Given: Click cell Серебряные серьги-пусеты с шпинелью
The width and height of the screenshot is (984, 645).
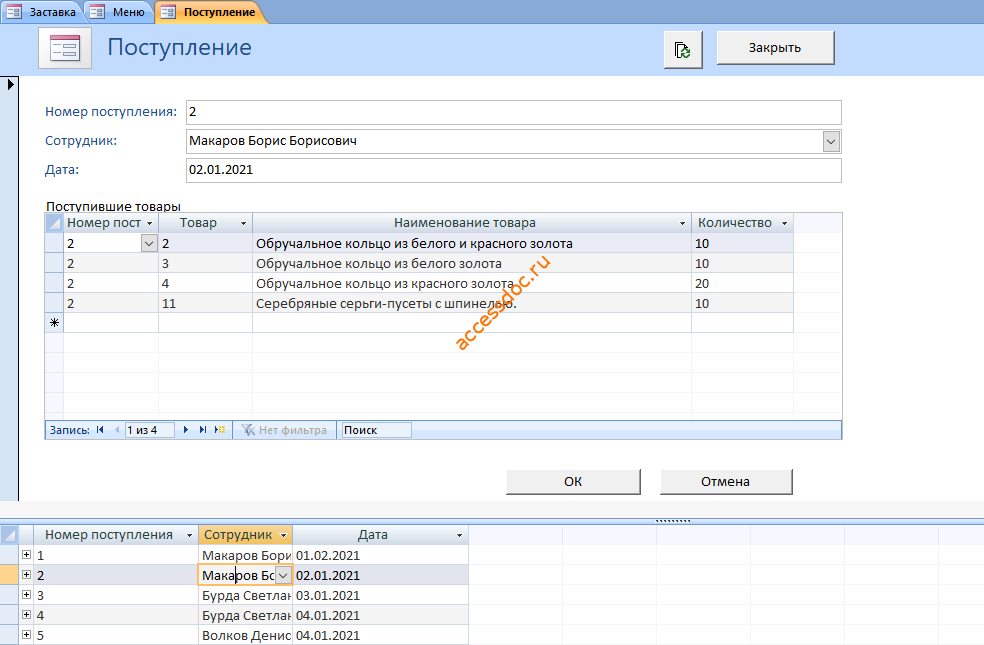Looking at the screenshot, I should pyautogui.click(x=472, y=304).
